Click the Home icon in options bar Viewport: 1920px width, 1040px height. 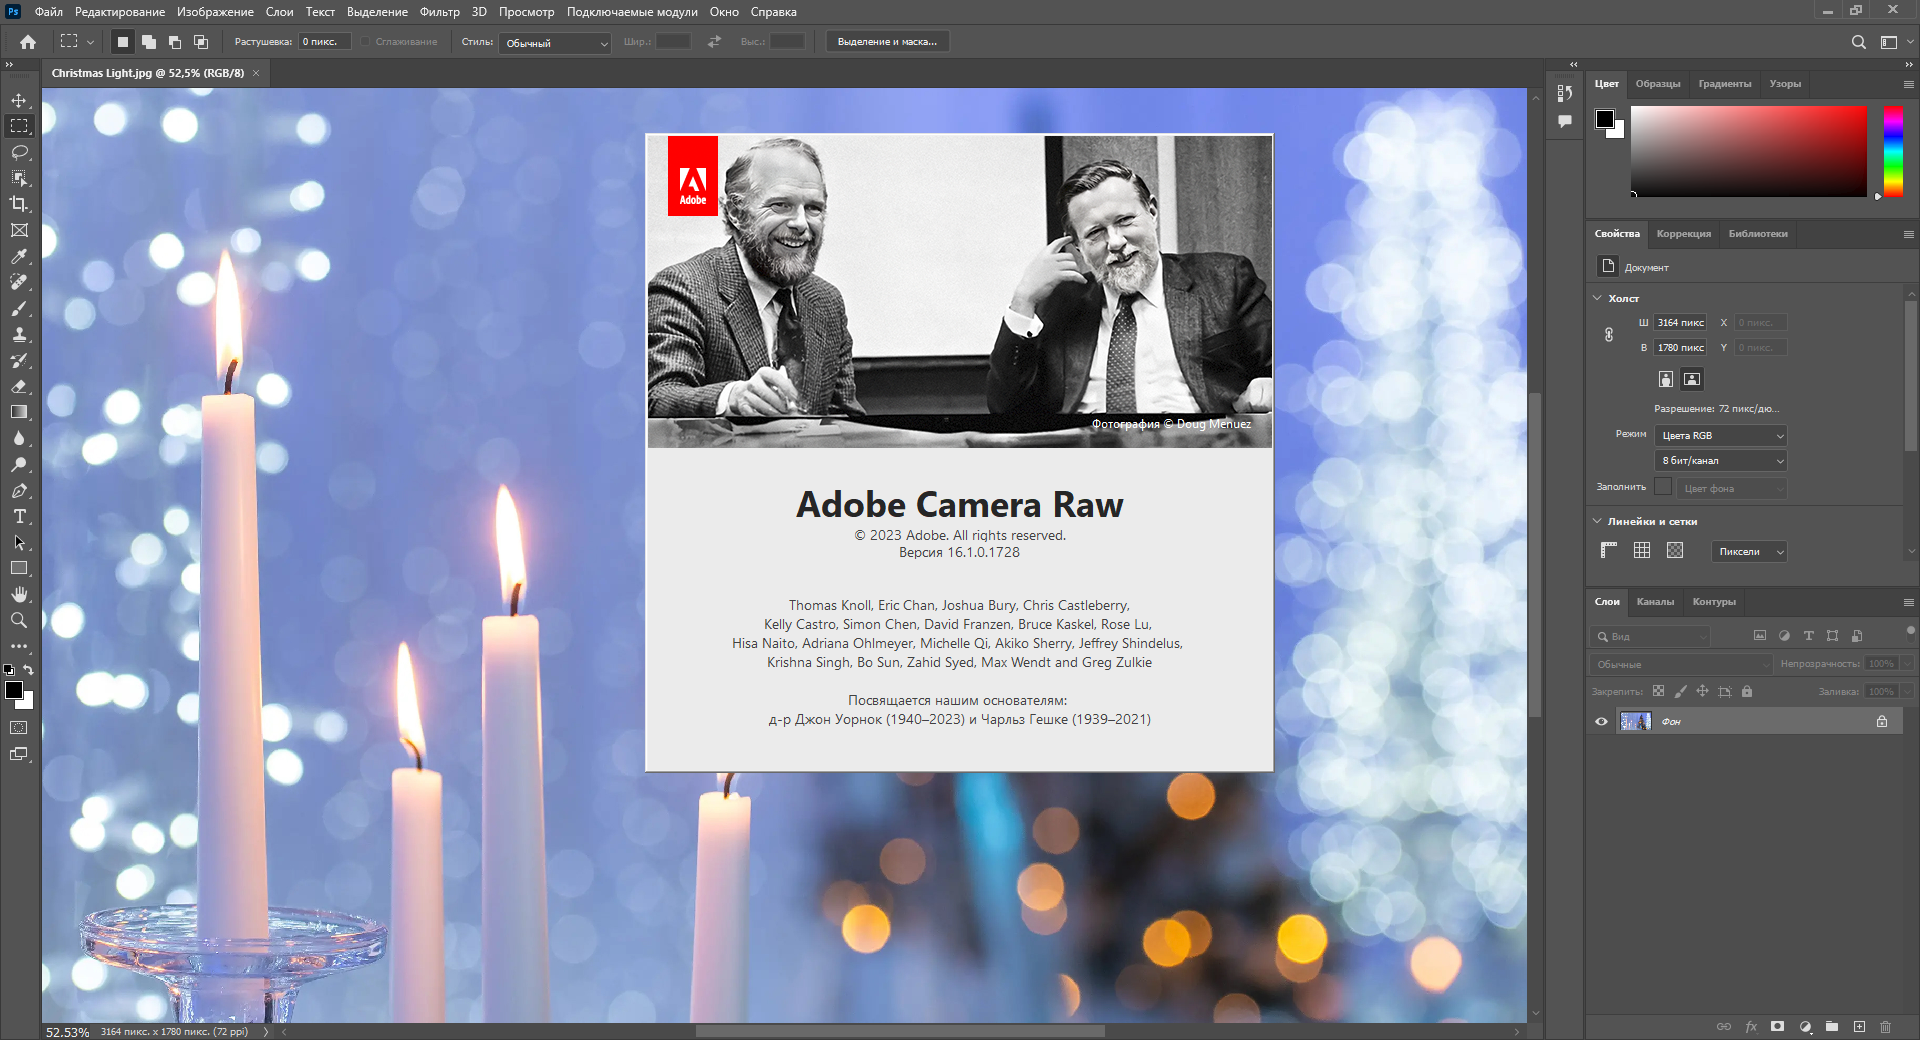(x=28, y=42)
